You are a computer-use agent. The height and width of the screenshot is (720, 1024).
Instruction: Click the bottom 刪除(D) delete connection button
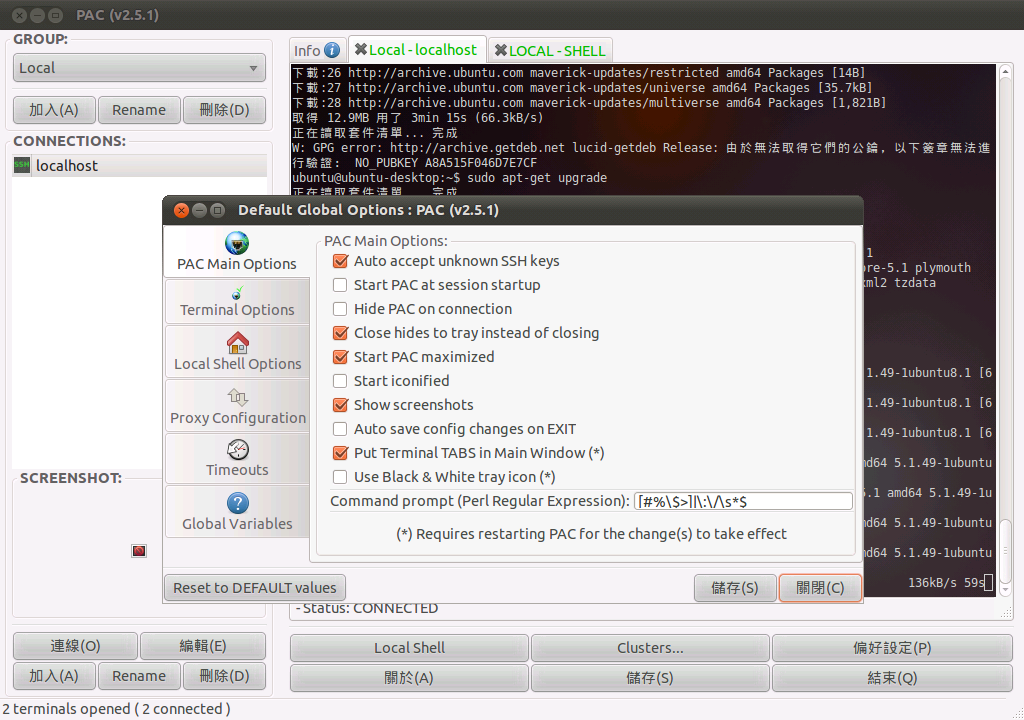225,676
